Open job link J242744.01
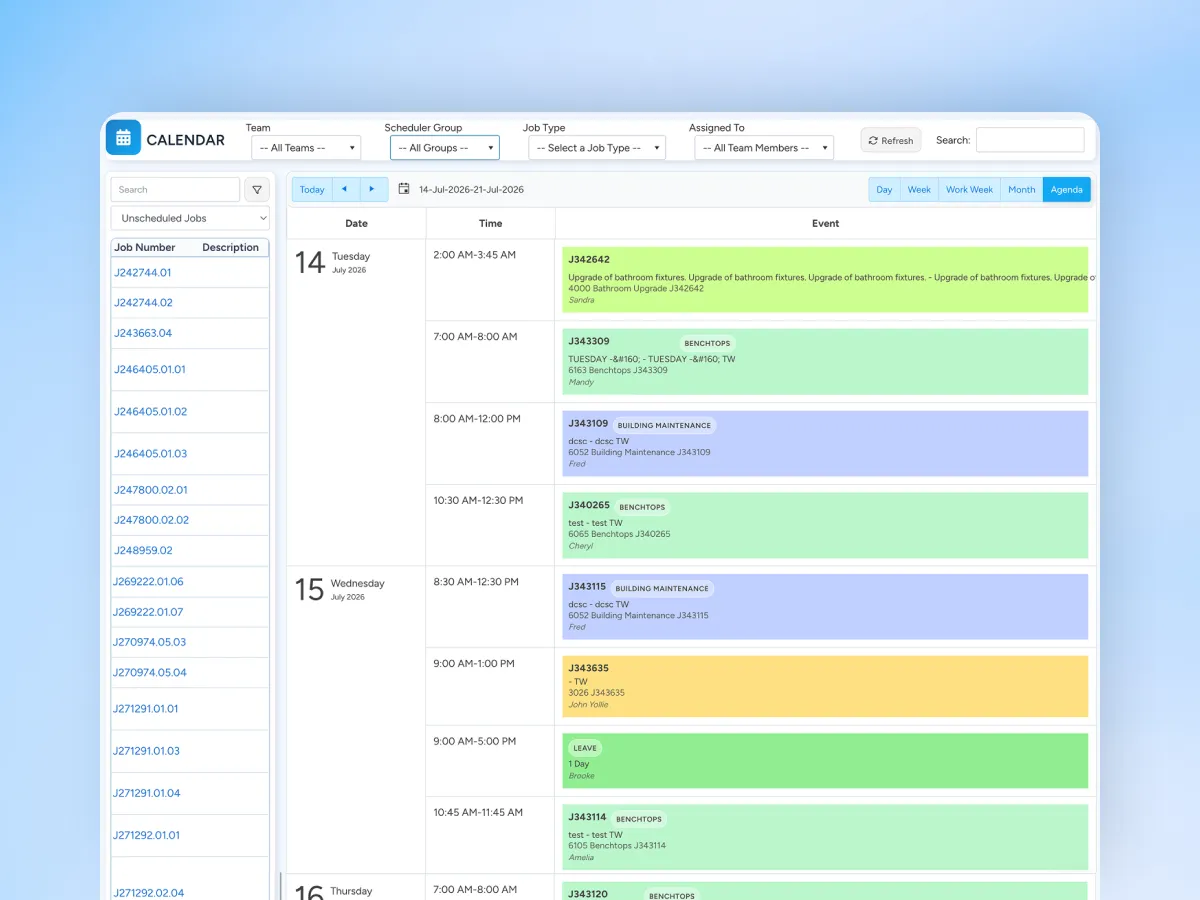 coord(143,272)
